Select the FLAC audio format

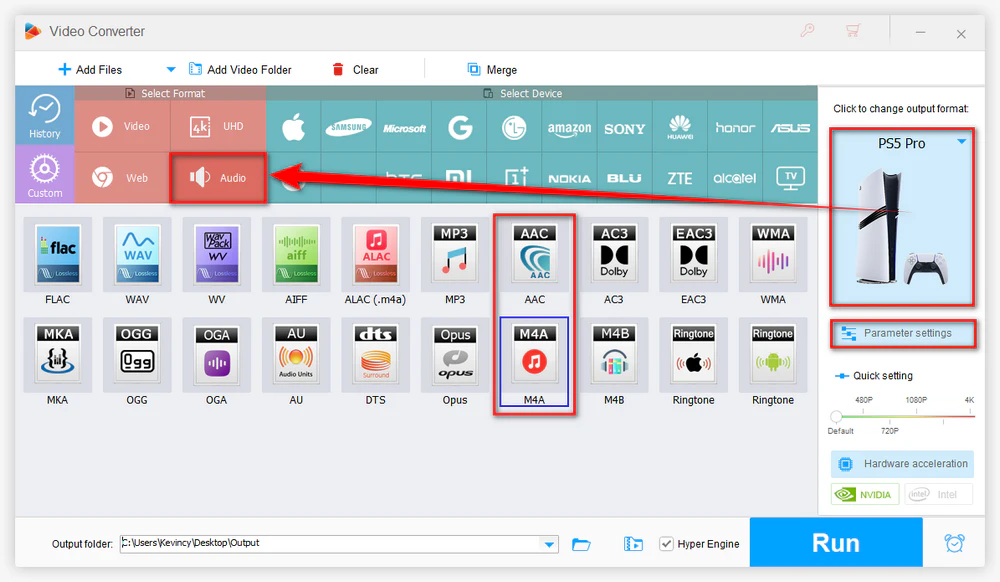point(57,255)
